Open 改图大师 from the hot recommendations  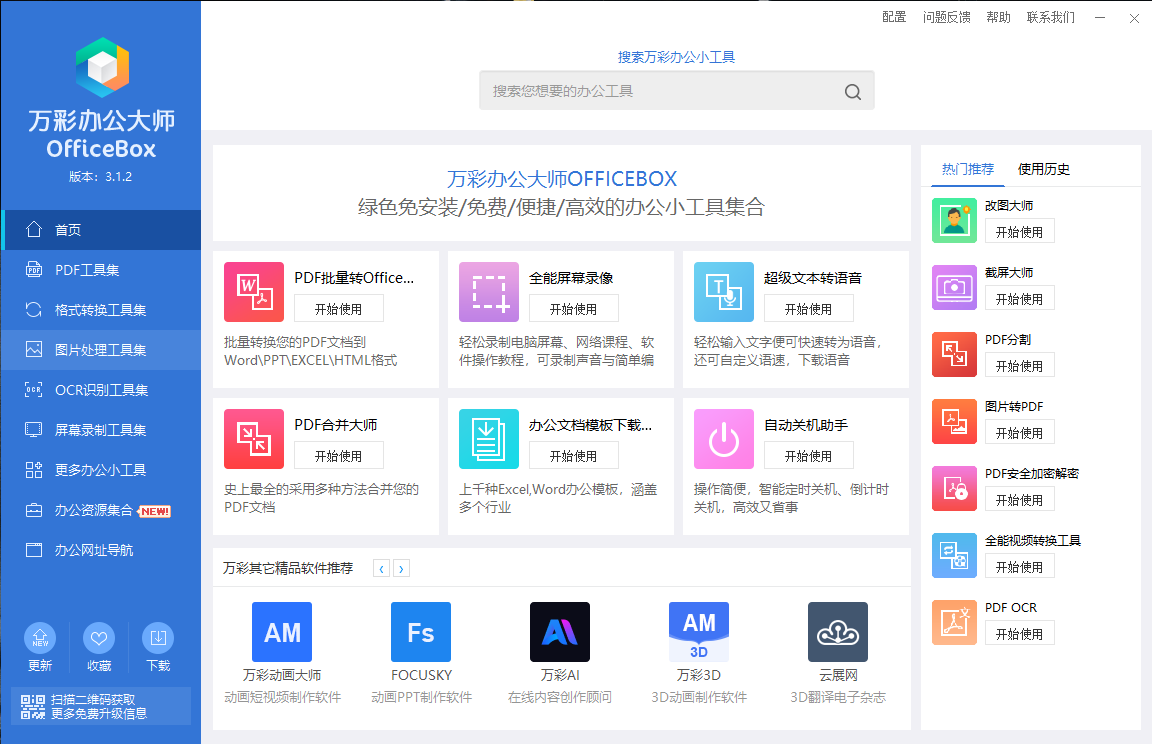(954, 218)
